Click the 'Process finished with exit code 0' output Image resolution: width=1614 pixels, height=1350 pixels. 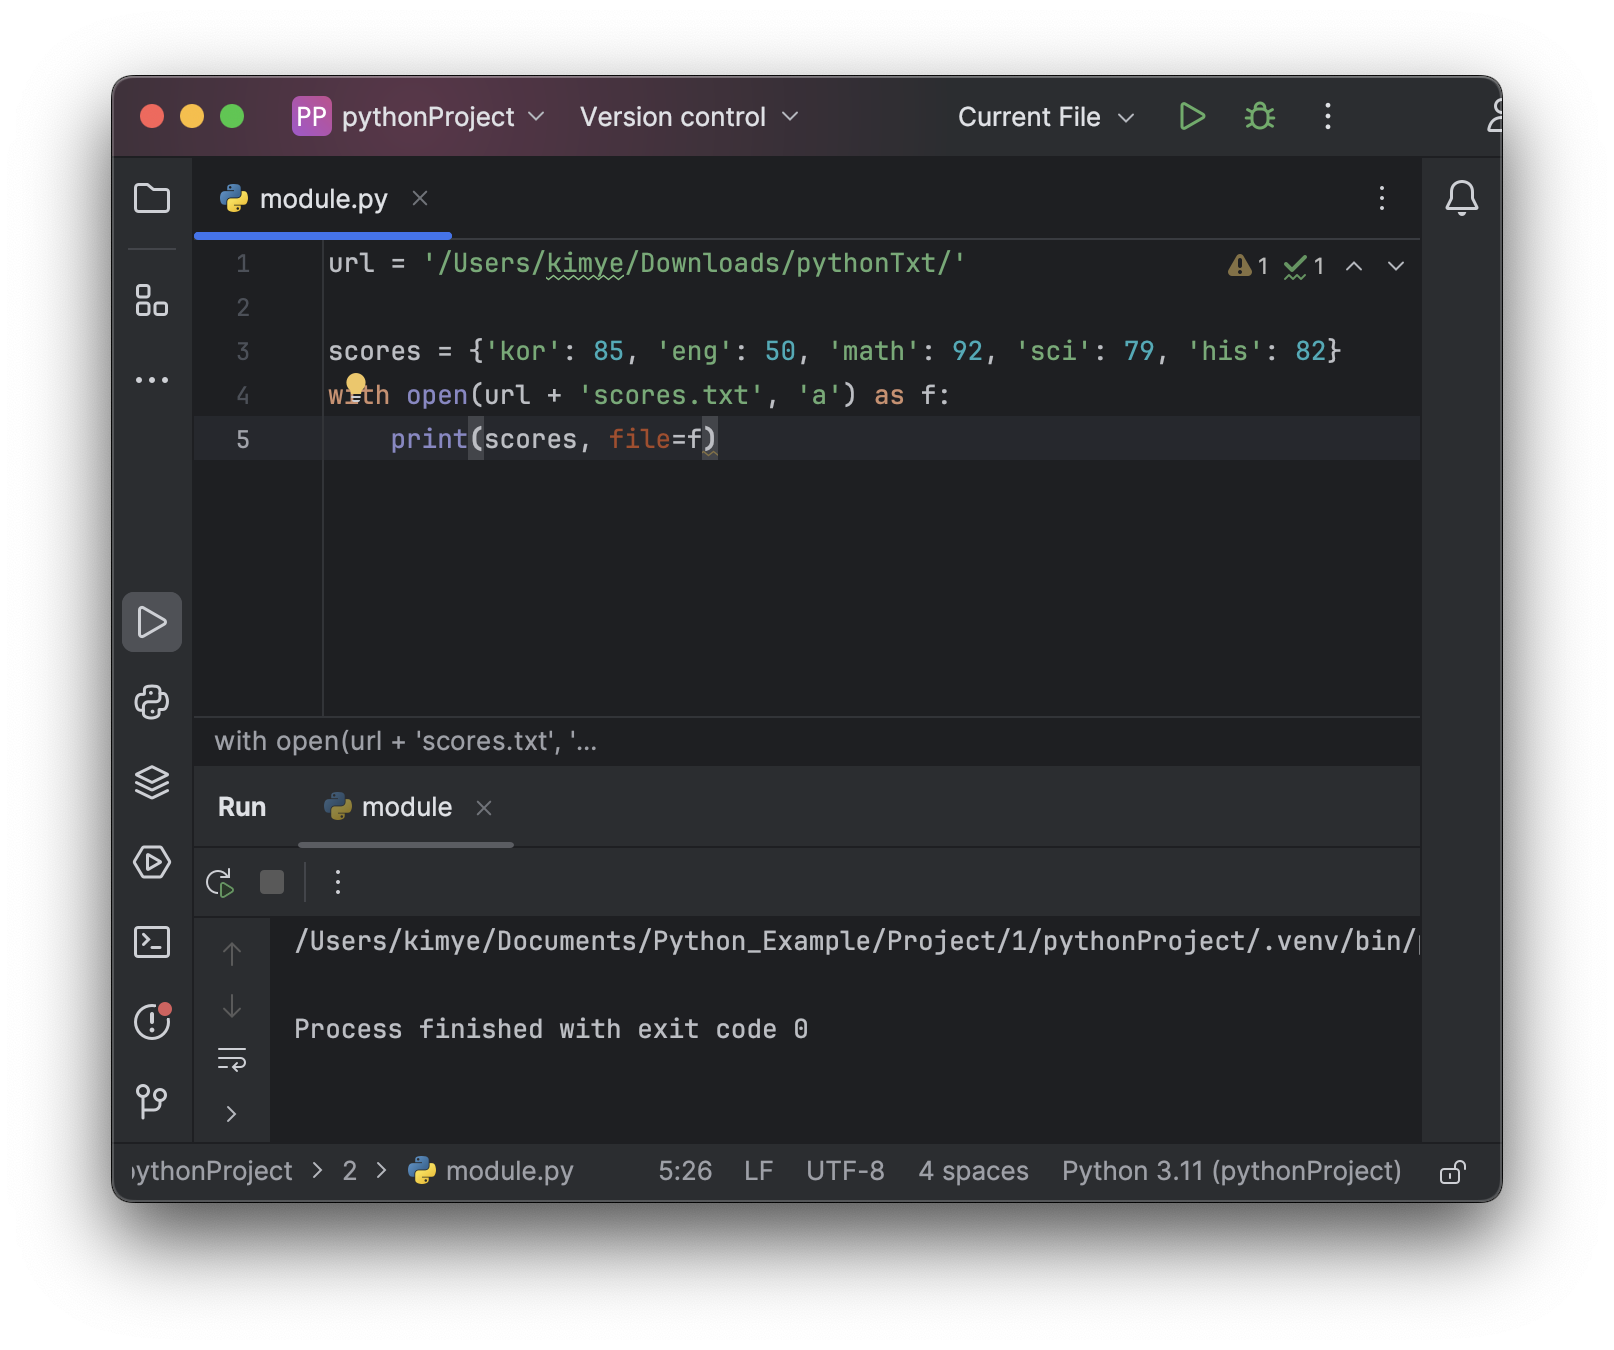click(551, 1029)
